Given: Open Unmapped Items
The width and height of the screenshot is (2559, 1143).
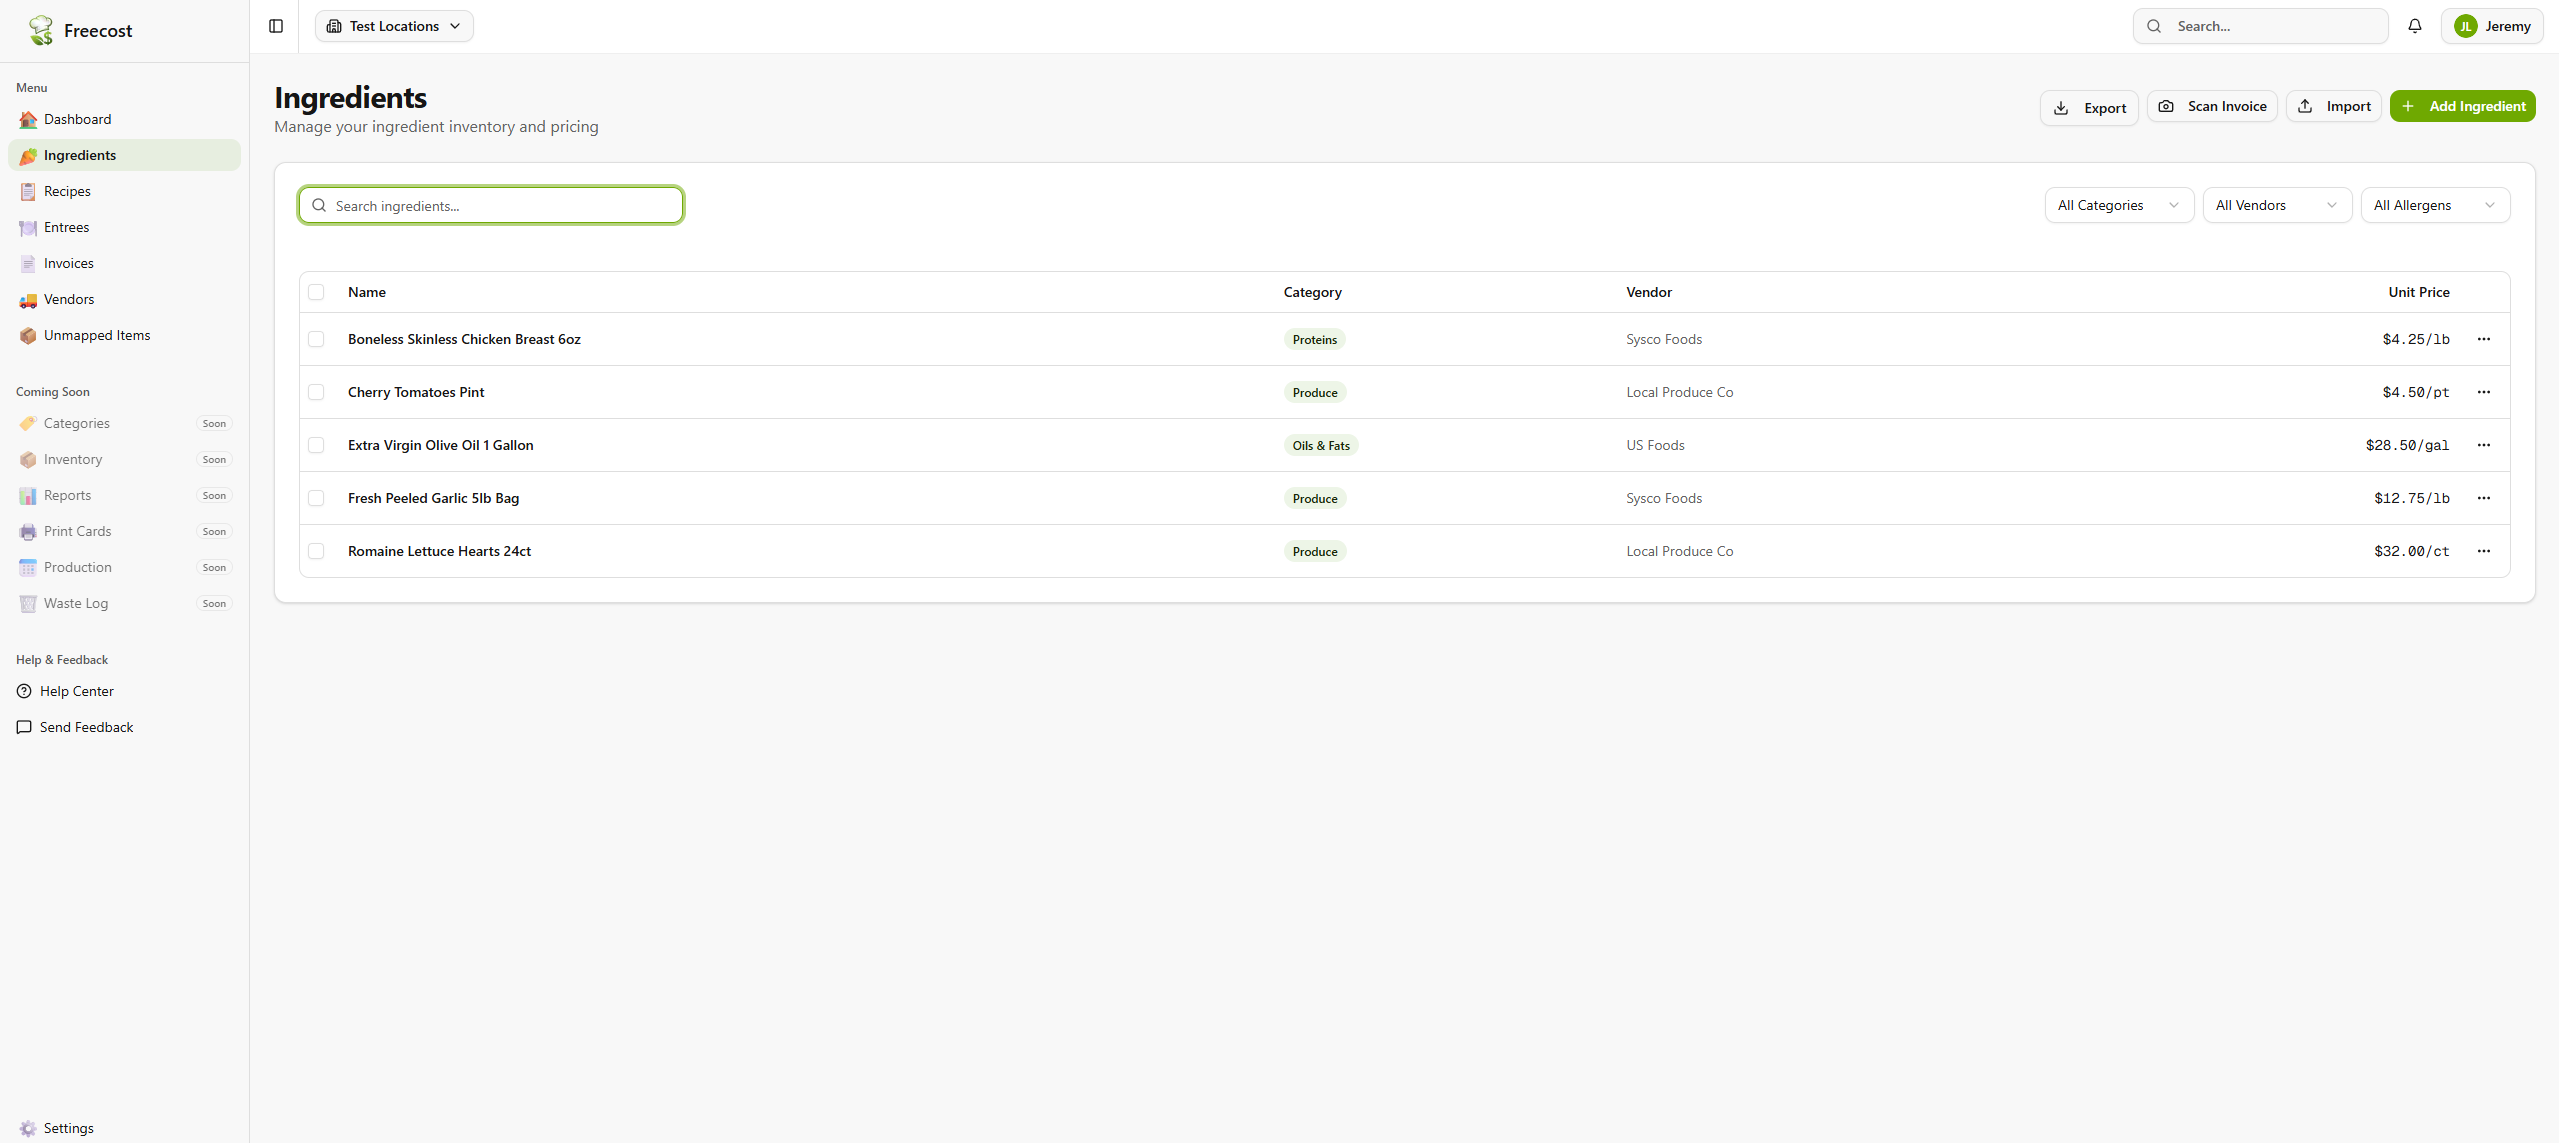Looking at the screenshot, I should (x=96, y=335).
